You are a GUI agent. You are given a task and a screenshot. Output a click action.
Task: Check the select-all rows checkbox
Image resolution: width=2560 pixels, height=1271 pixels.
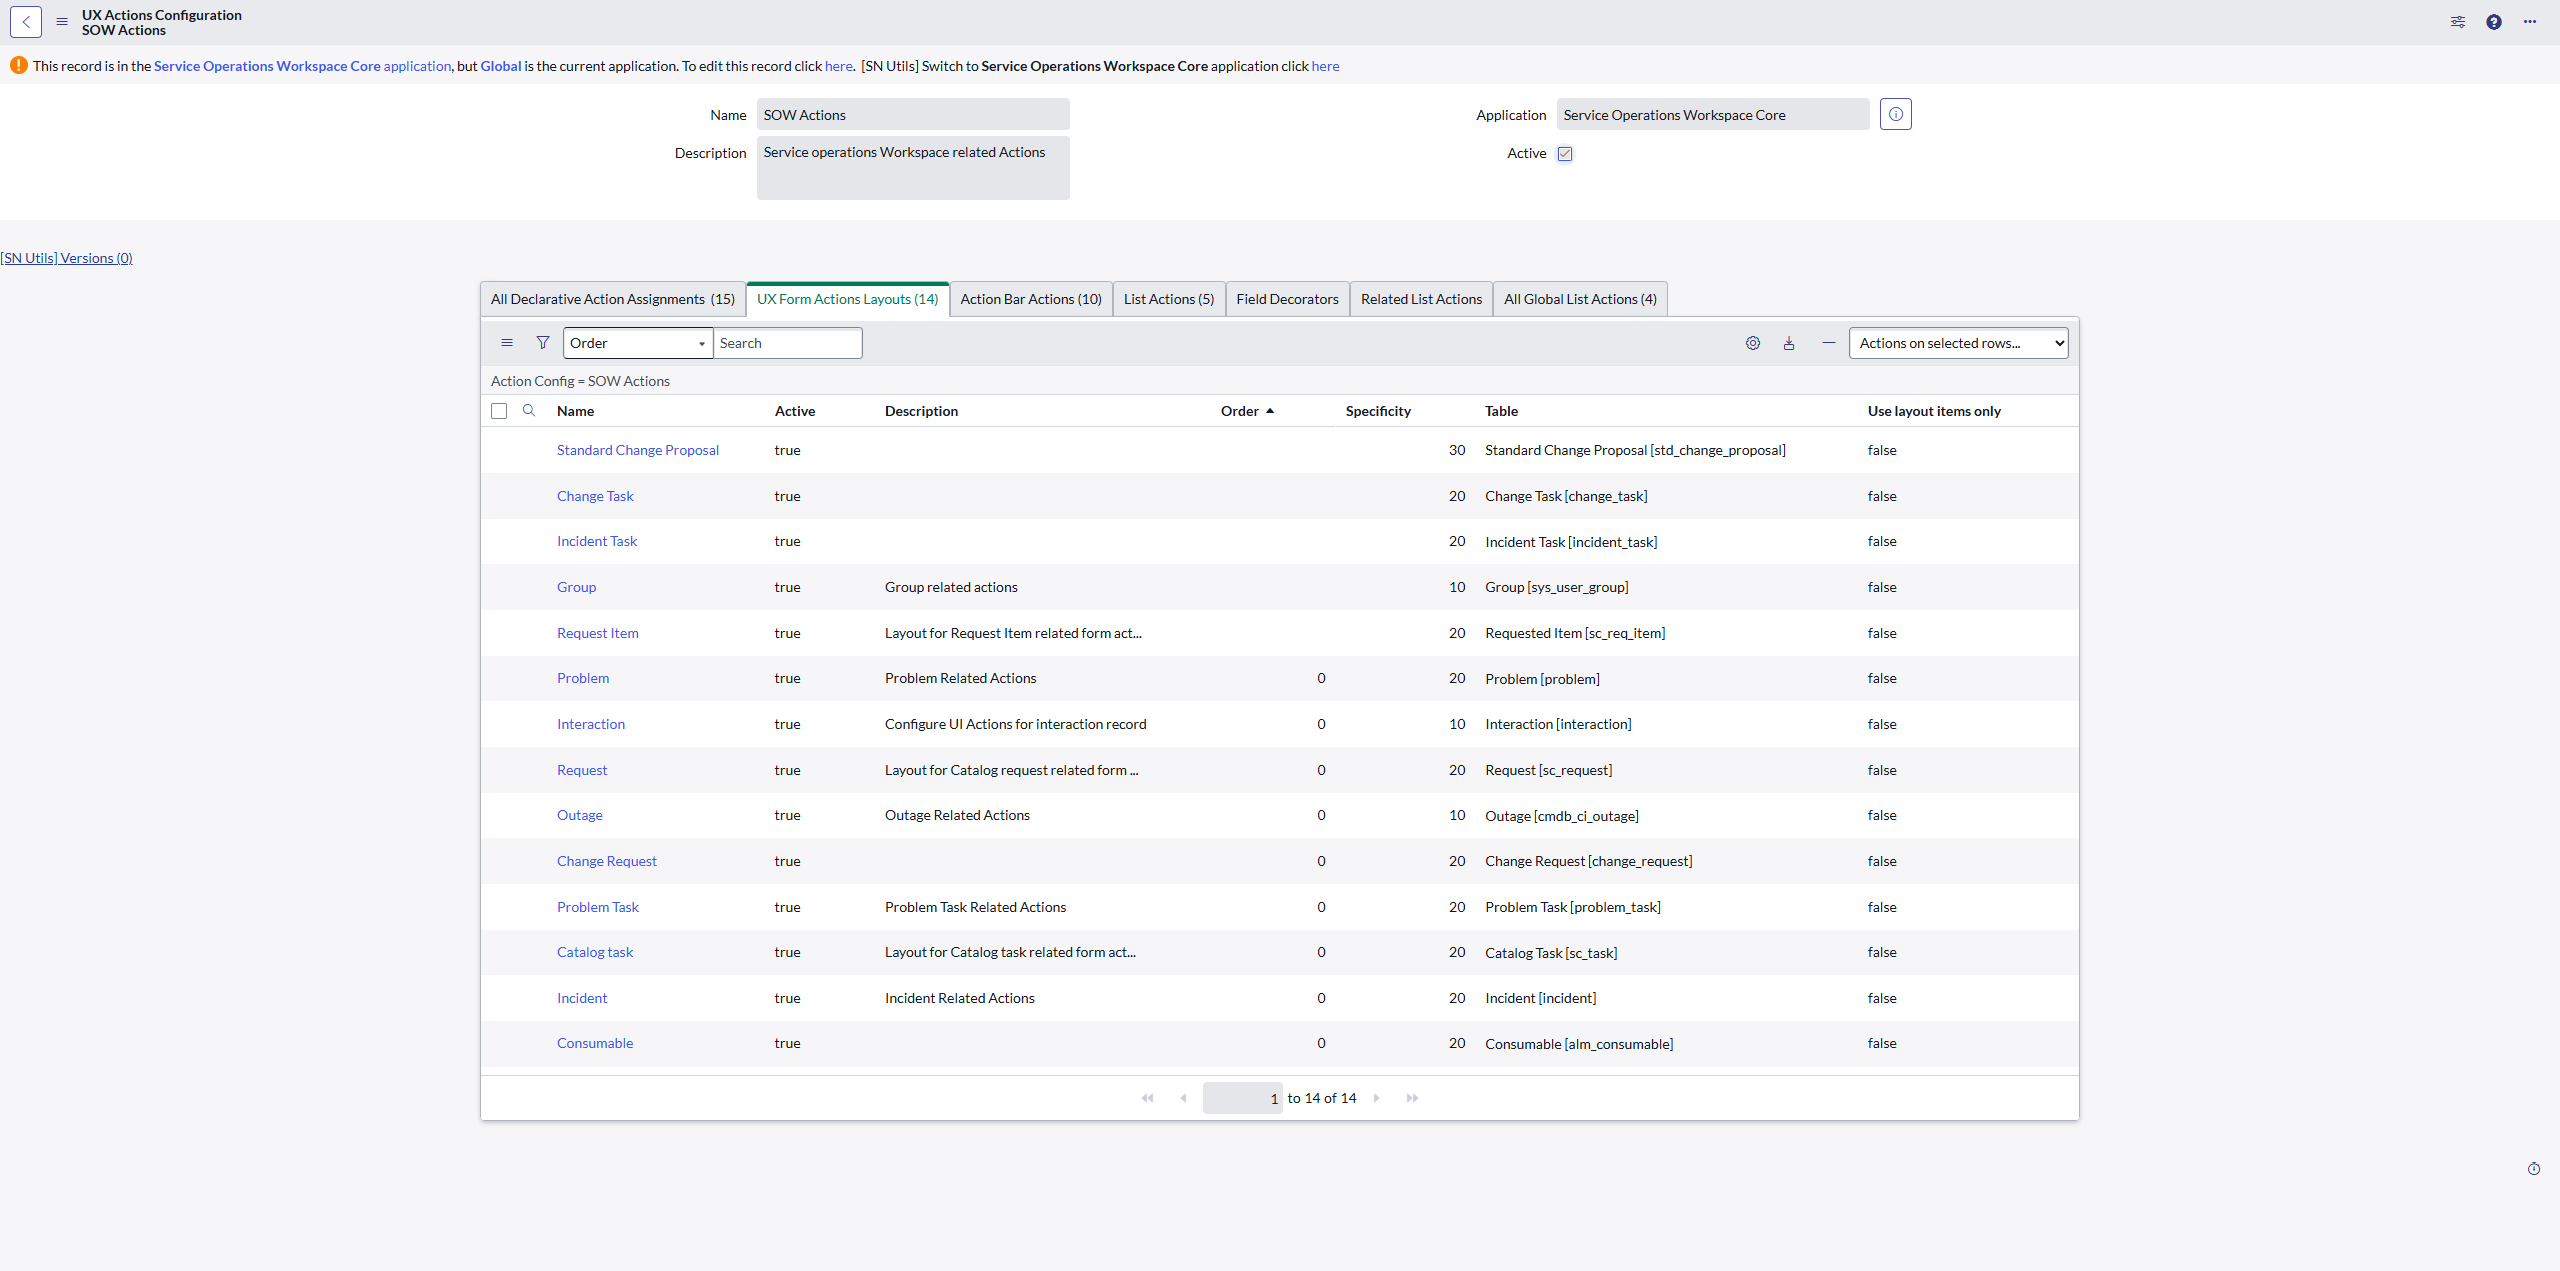pyautogui.click(x=499, y=411)
